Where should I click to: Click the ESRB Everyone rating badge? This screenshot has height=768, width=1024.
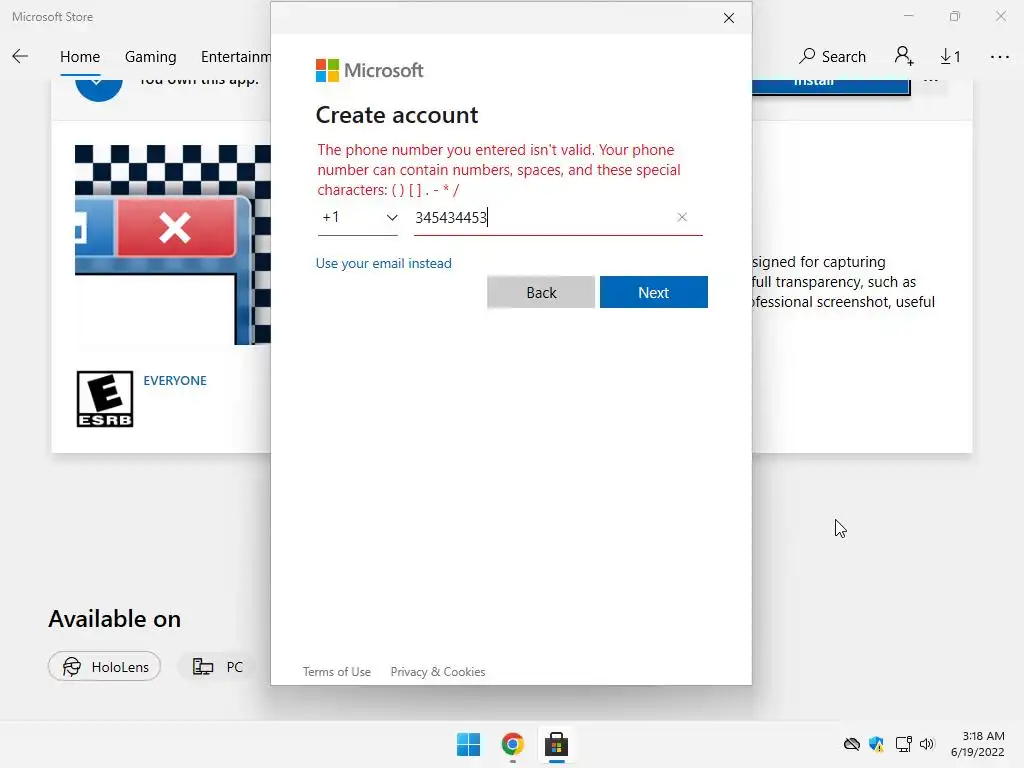[104, 399]
